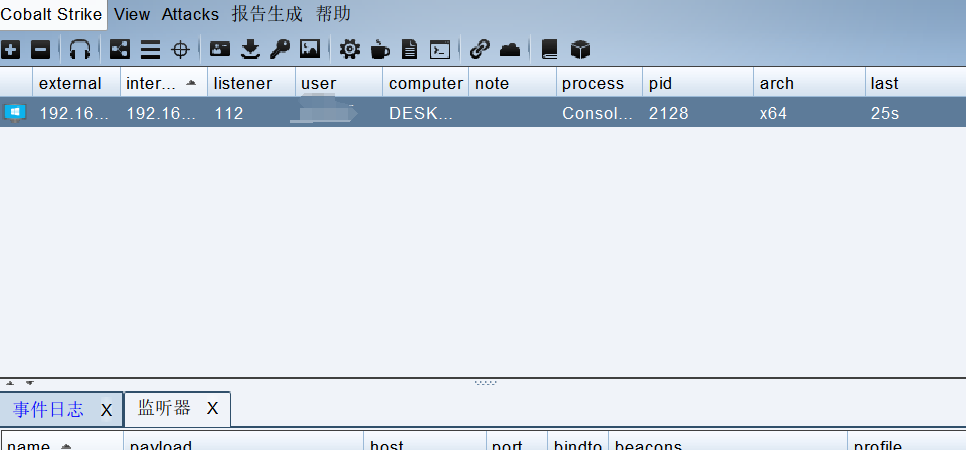
Task: Sort sessions by process column
Action: coord(599,83)
